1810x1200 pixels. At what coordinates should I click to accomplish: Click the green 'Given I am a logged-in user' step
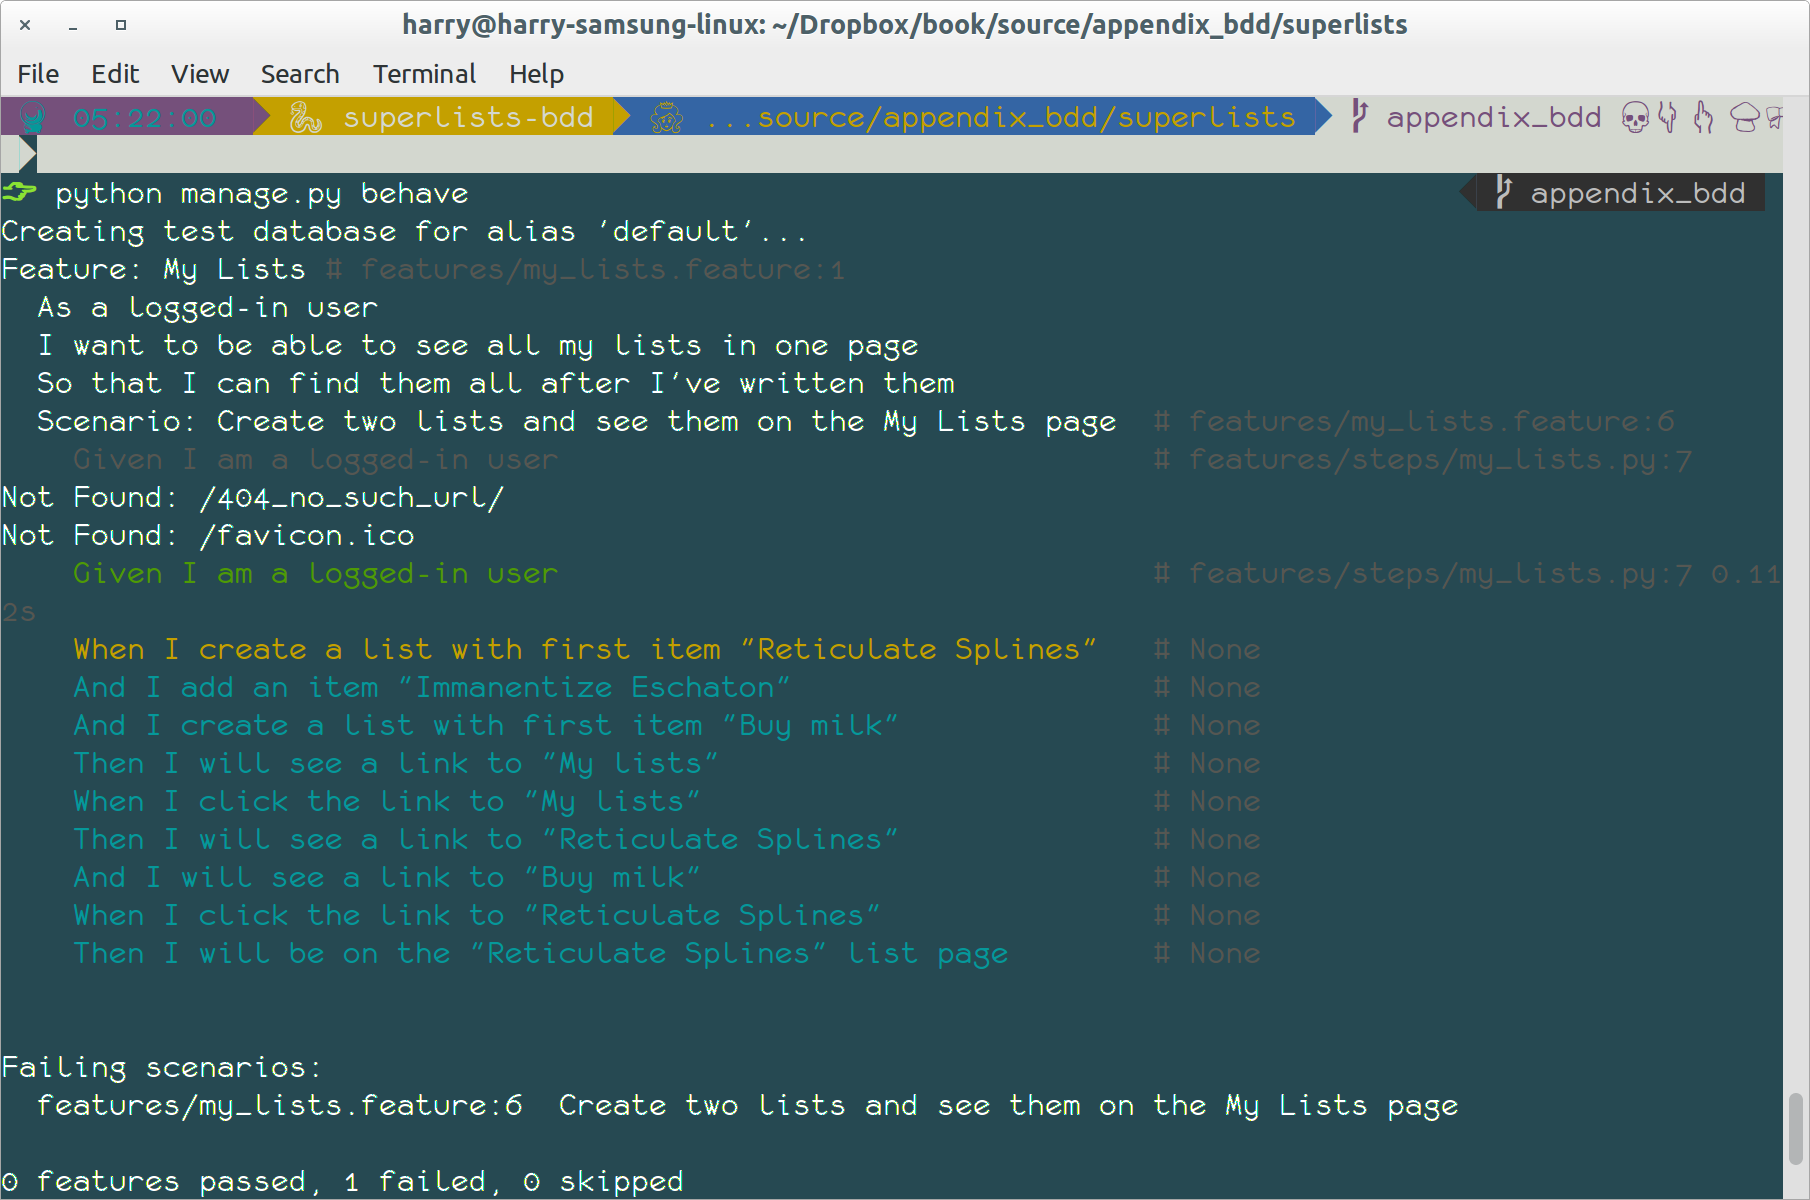(316, 574)
